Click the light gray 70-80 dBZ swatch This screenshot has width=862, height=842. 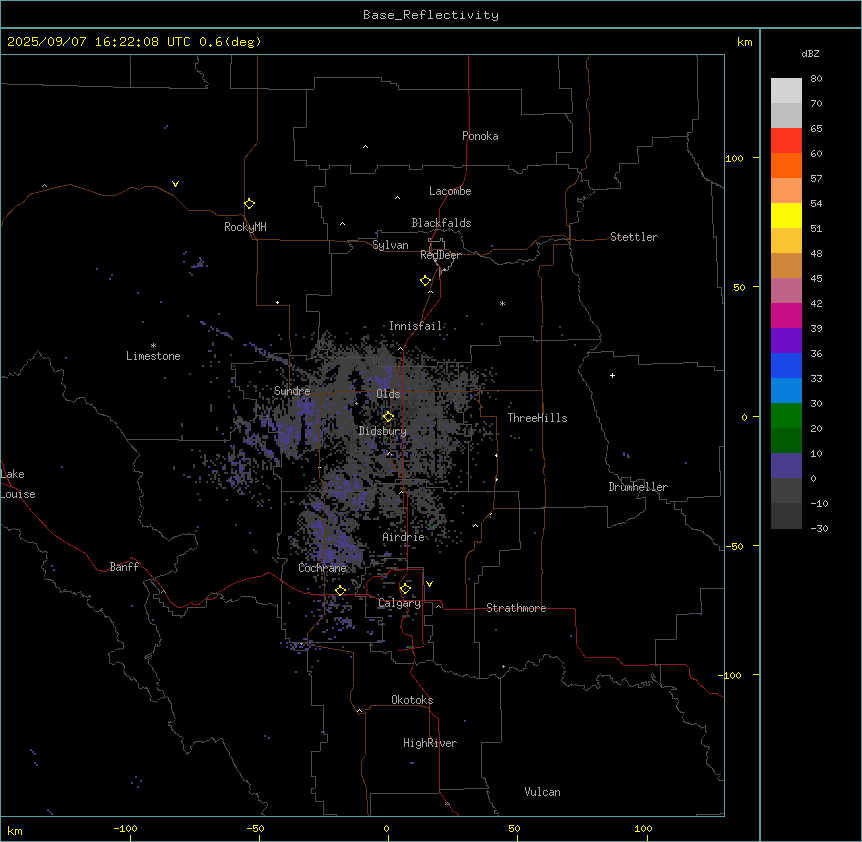(786, 91)
